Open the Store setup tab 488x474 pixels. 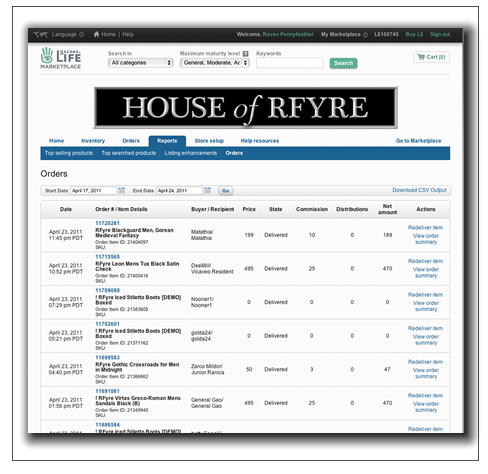point(209,141)
